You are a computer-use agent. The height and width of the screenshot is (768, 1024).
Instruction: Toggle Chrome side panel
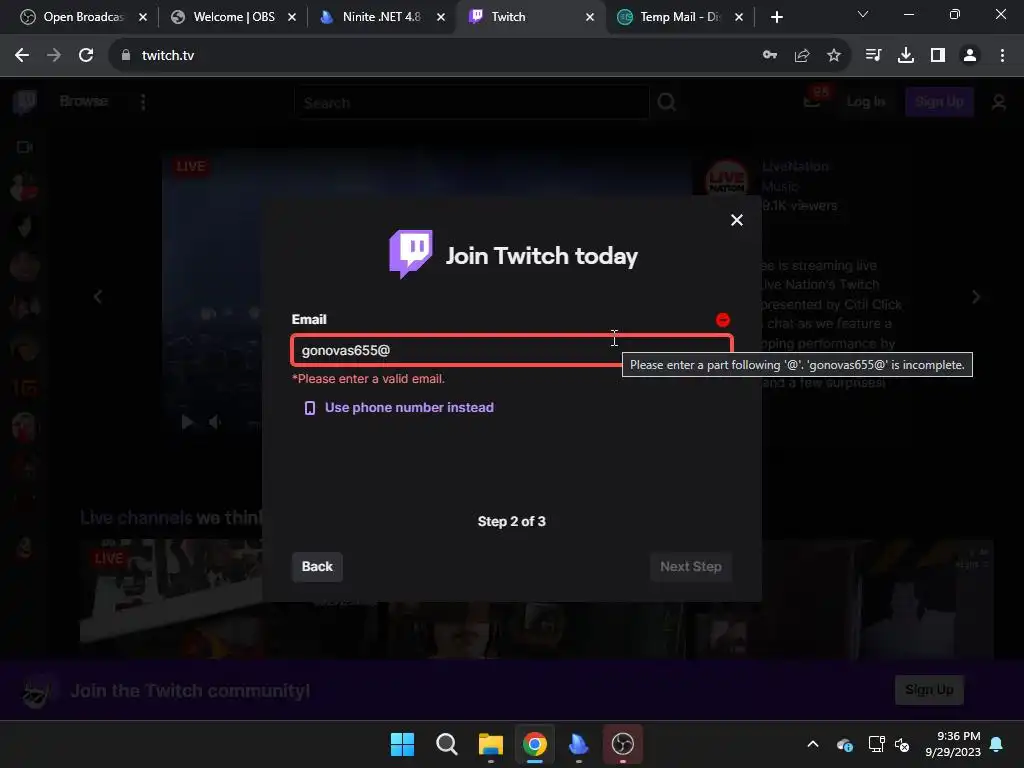(x=938, y=56)
